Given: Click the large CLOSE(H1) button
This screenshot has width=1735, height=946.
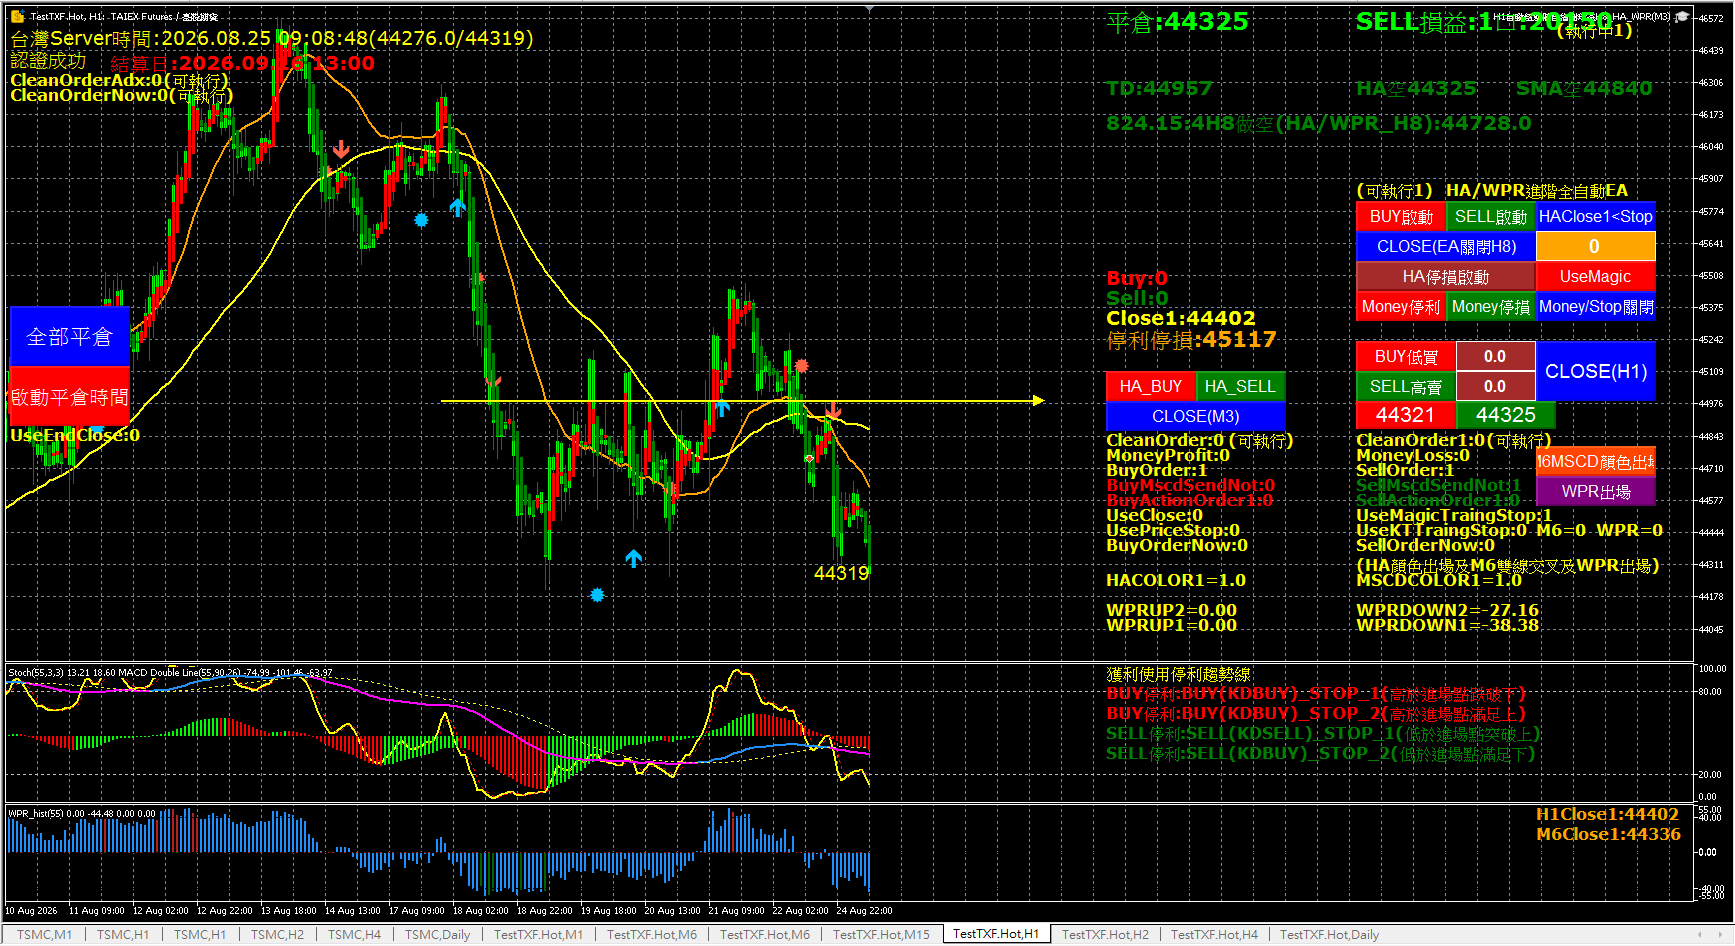Looking at the screenshot, I should click(x=1595, y=372).
